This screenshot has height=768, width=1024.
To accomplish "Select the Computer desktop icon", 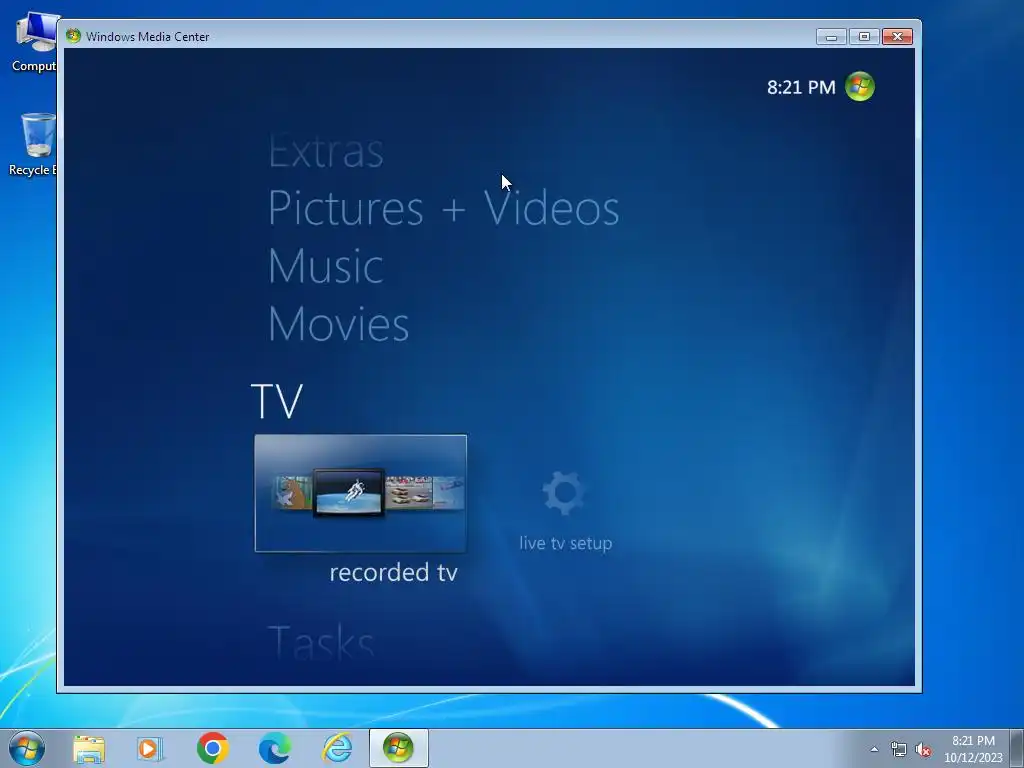I will pos(34,42).
